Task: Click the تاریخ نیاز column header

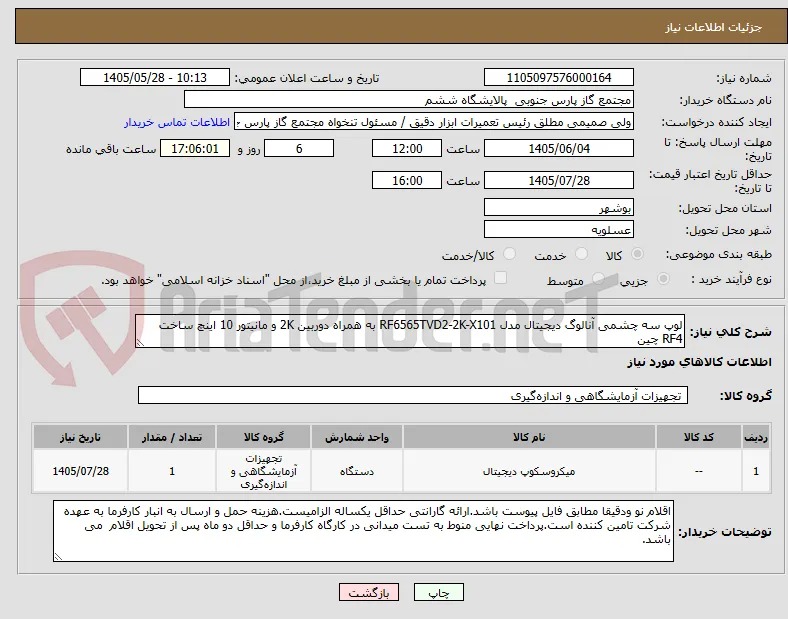Action: click(80, 437)
